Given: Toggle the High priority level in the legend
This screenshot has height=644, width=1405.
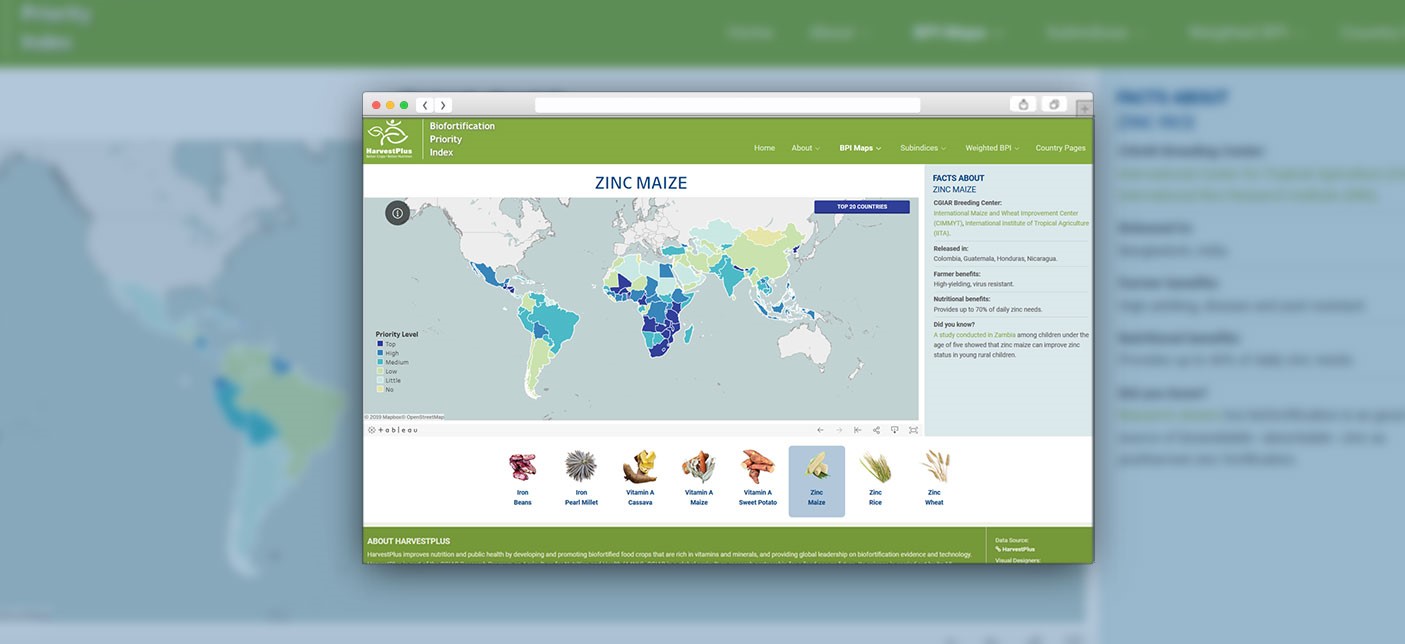Looking at the screenshot, I should click(380, 352).
